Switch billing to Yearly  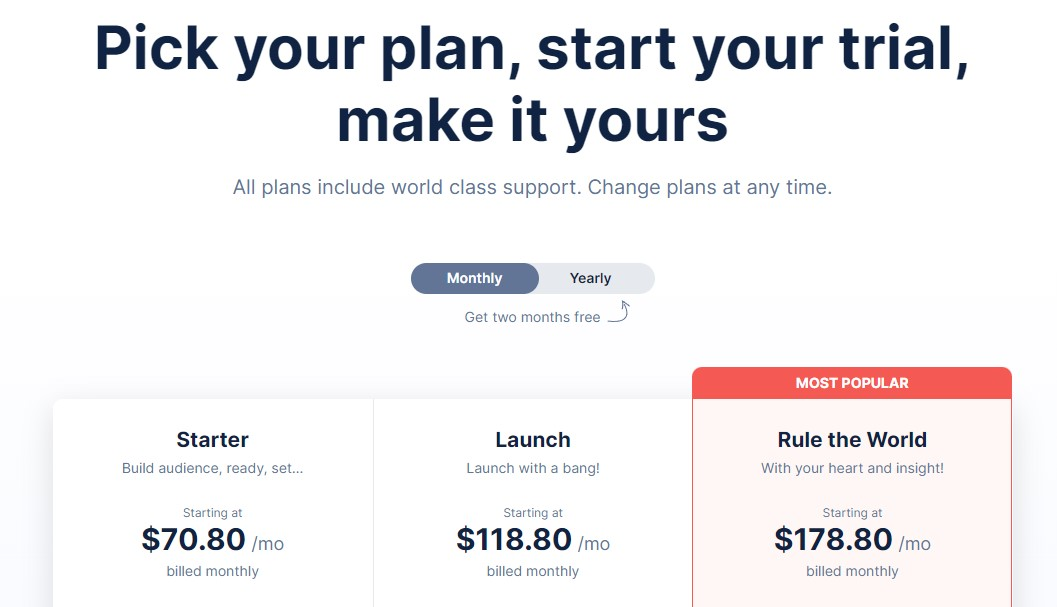click(591, 279)
